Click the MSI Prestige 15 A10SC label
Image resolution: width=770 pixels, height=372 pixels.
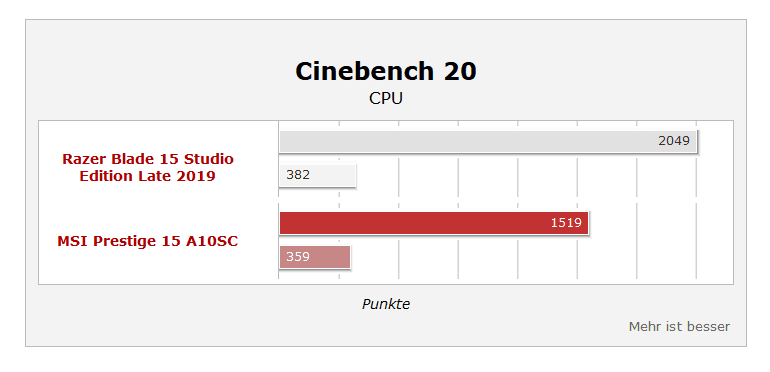[147, 241]
